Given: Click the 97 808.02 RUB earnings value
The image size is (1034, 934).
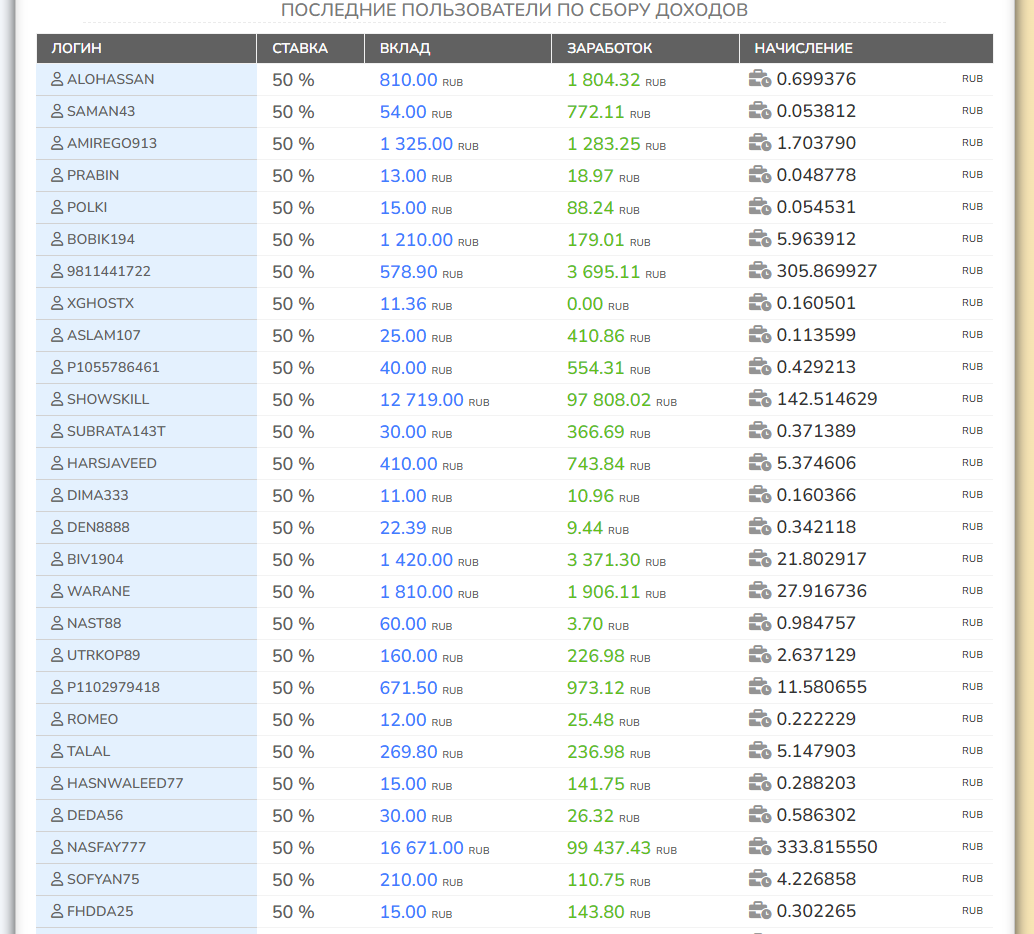Looking at the screenshot, I should tap(622, 400).
